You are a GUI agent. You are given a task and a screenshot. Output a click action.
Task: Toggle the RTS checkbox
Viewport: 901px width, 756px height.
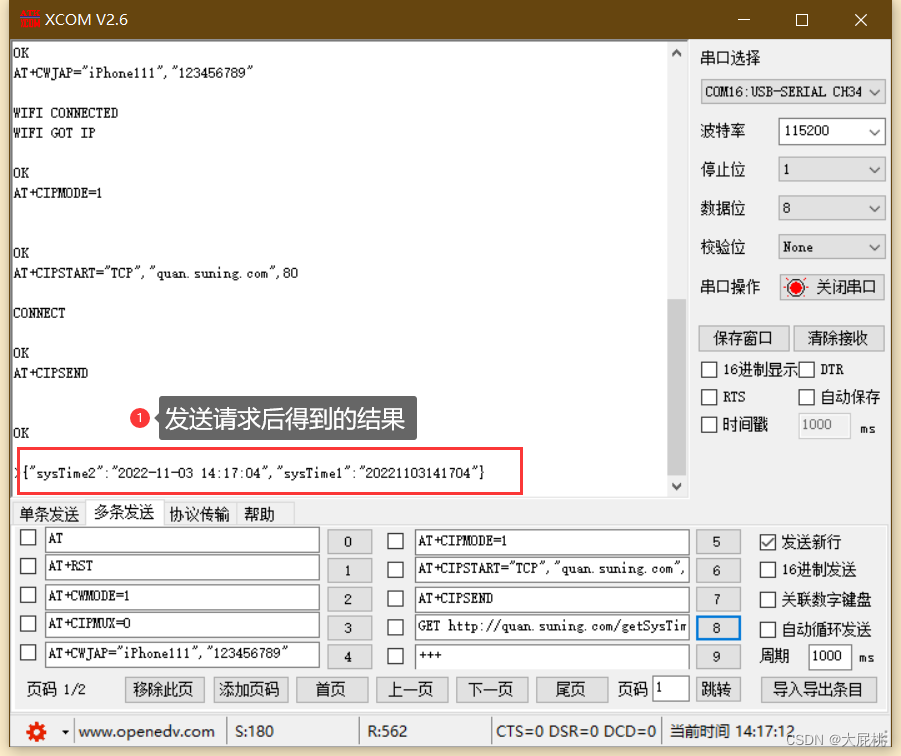coord(709,397)
